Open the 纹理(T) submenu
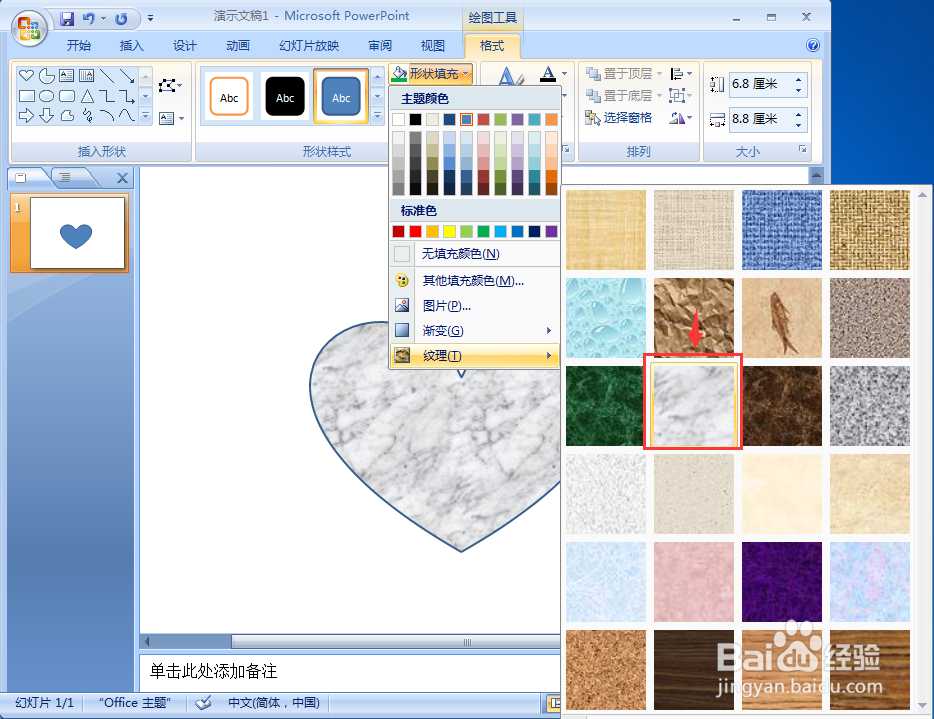The height and width of the screenshot is (719, 934). [475, 356]
